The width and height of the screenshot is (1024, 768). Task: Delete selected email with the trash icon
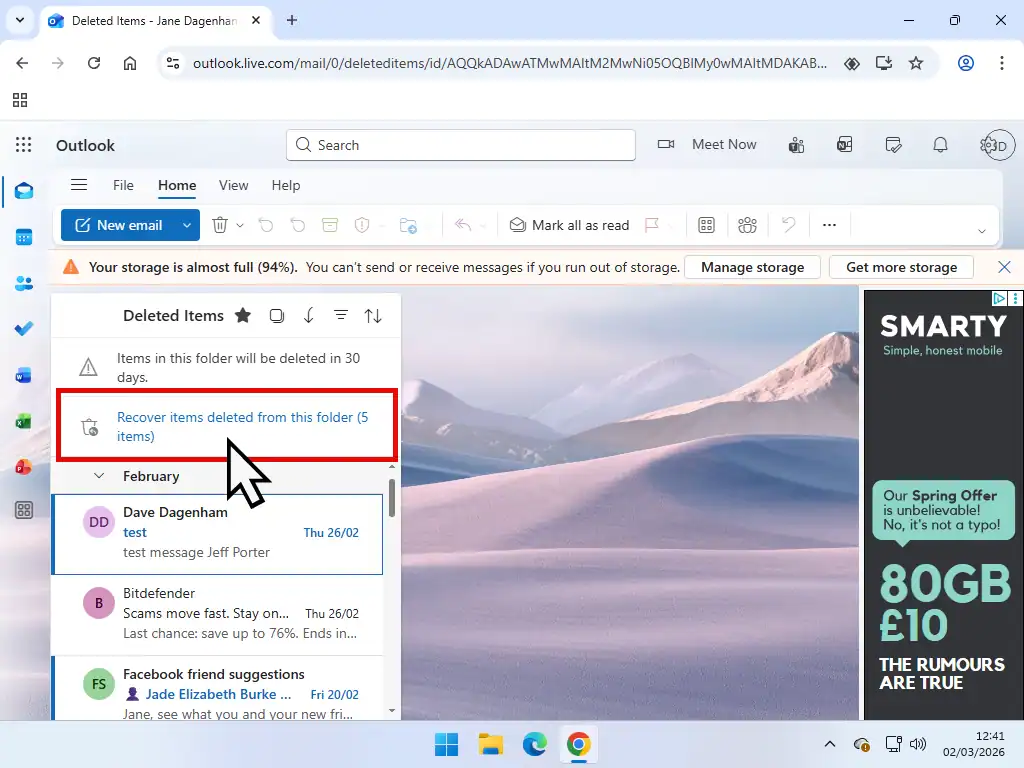point(219,225)
